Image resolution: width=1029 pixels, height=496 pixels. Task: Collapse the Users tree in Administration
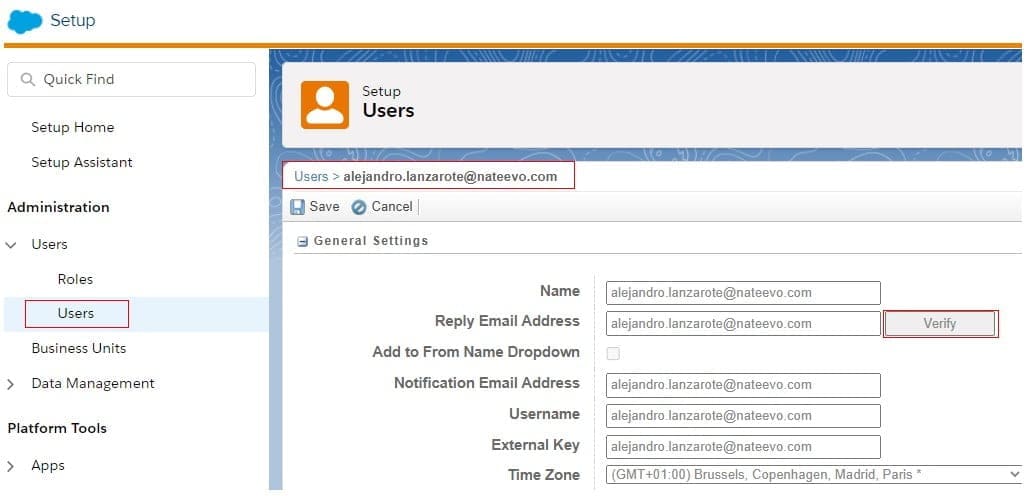(x=12, y=245)
